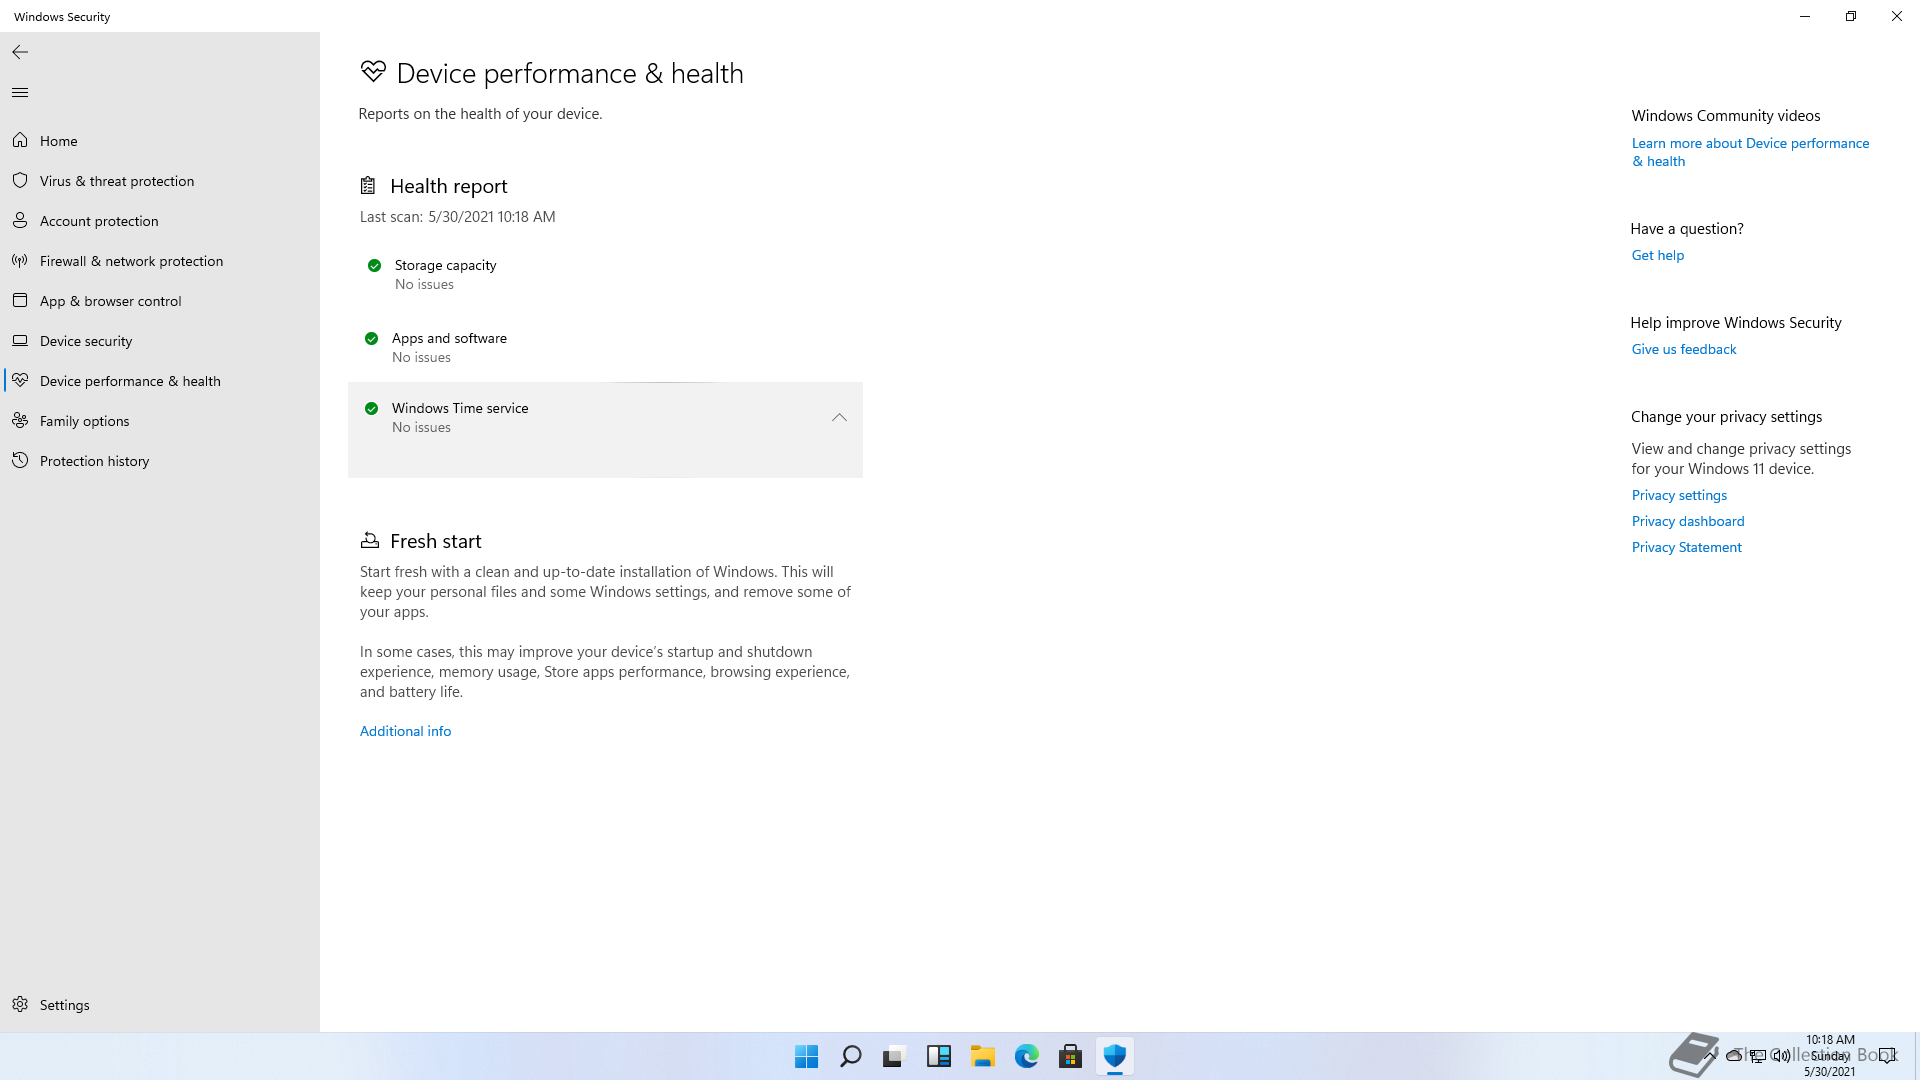Screen dimensions: 1920x1080
Task: Click Device security laptop icon
Action: [x=20, y=341]
